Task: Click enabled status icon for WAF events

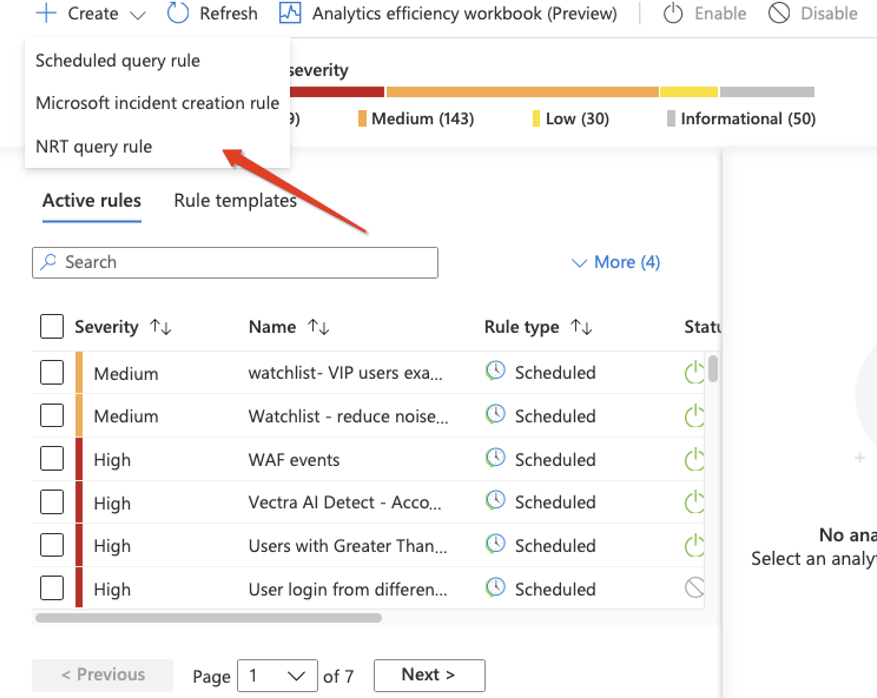Action: (694, 459)
